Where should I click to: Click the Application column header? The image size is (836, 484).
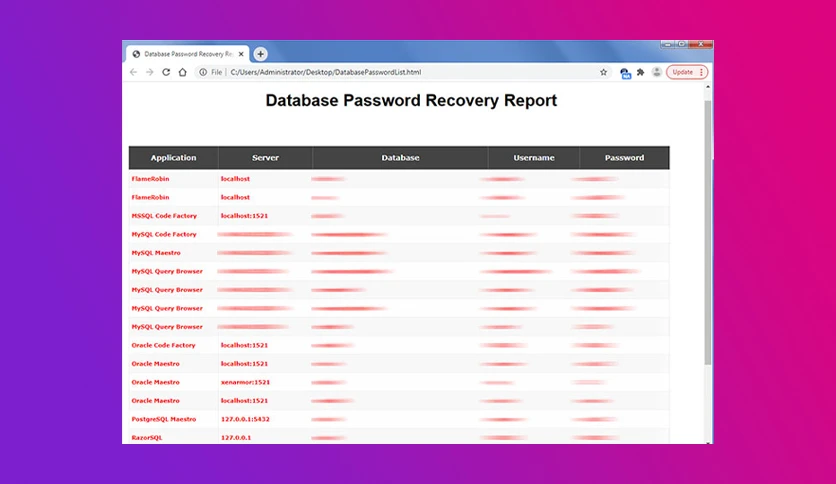[173, 158]
